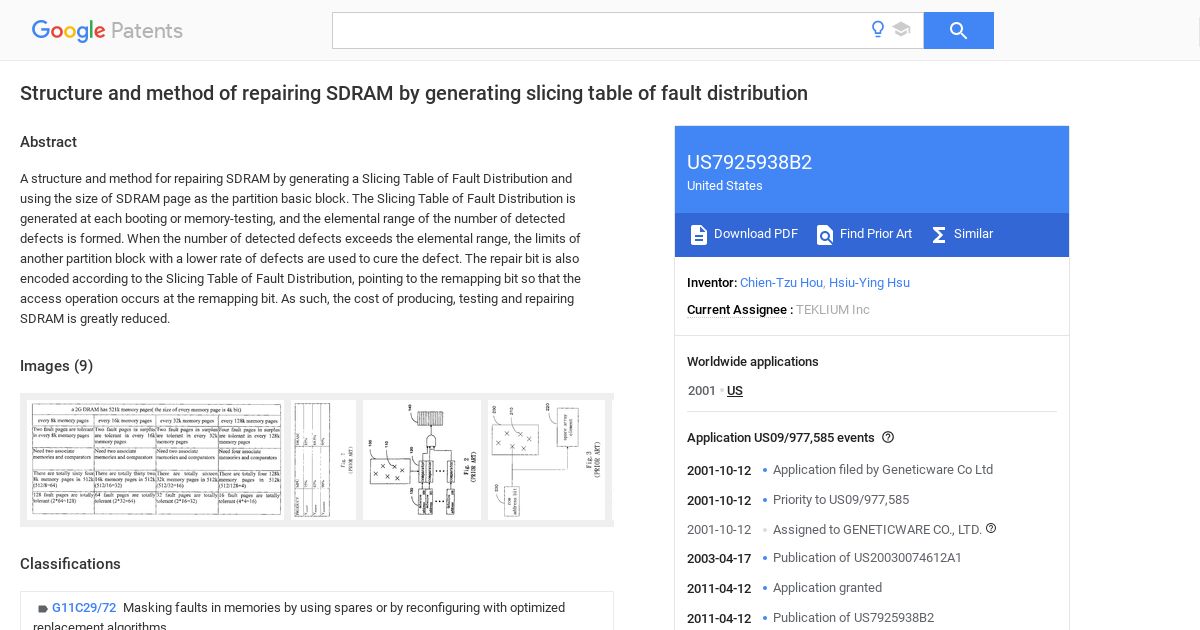The width and height of the screenshot is (1200, 630).
Task: Click the help icon beside Application events
Action: (x=888, y=438)
